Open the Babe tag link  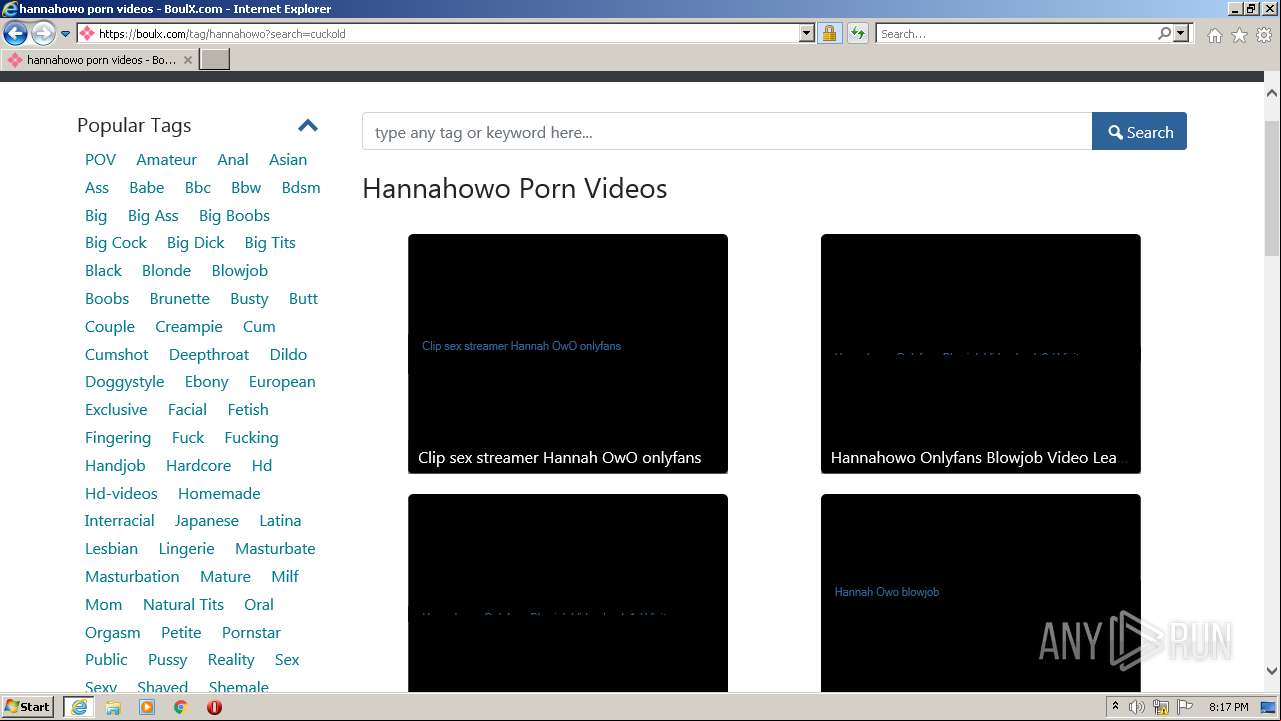[147, 188]
